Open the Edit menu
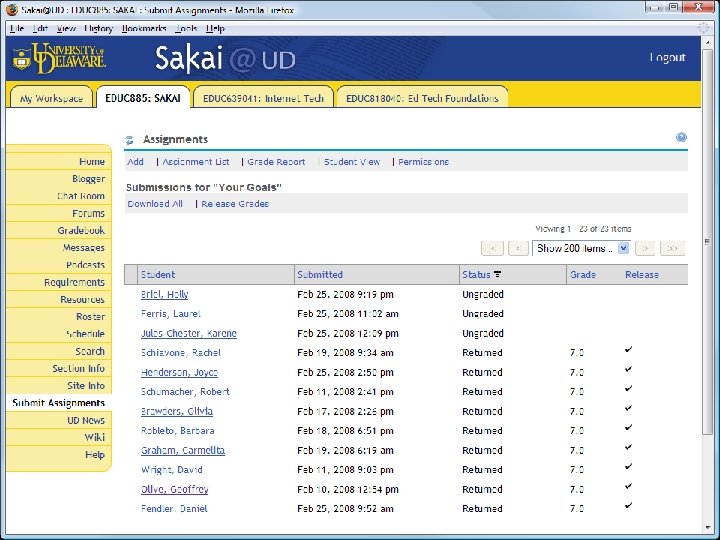The image size is (720, 540). point(40,28)
